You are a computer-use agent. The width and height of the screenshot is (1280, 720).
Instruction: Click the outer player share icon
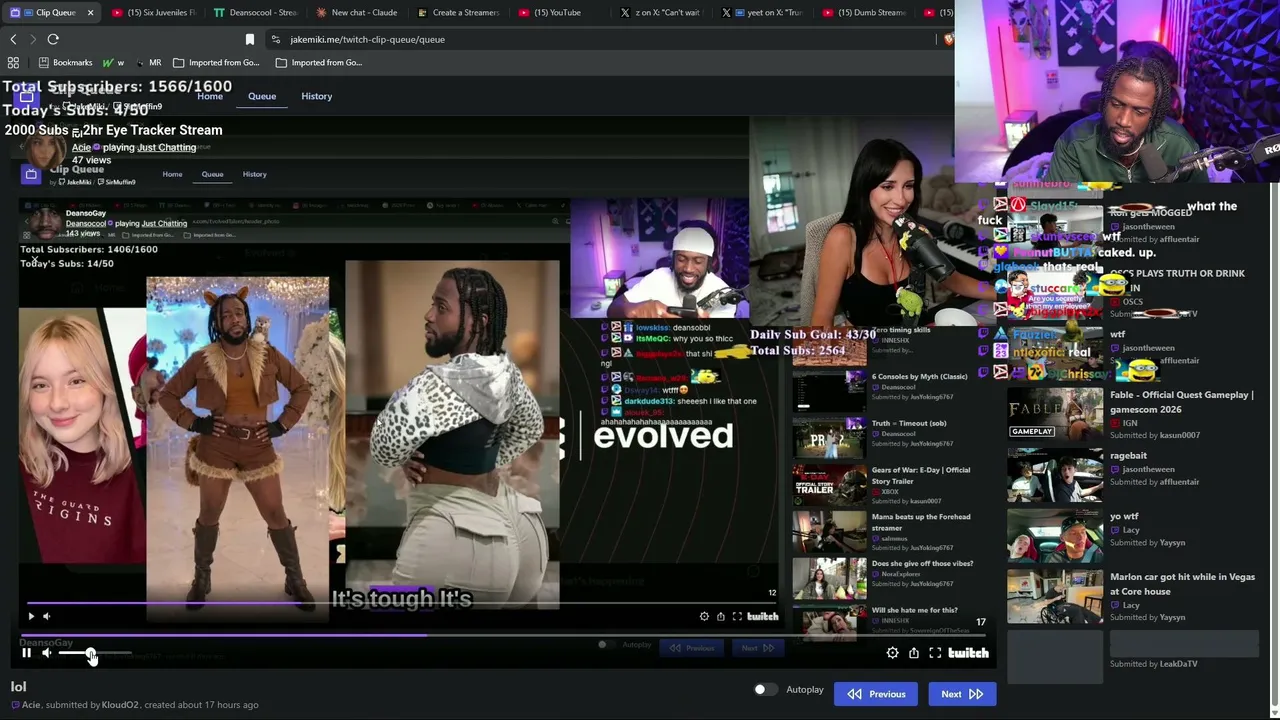coord(914,653)
